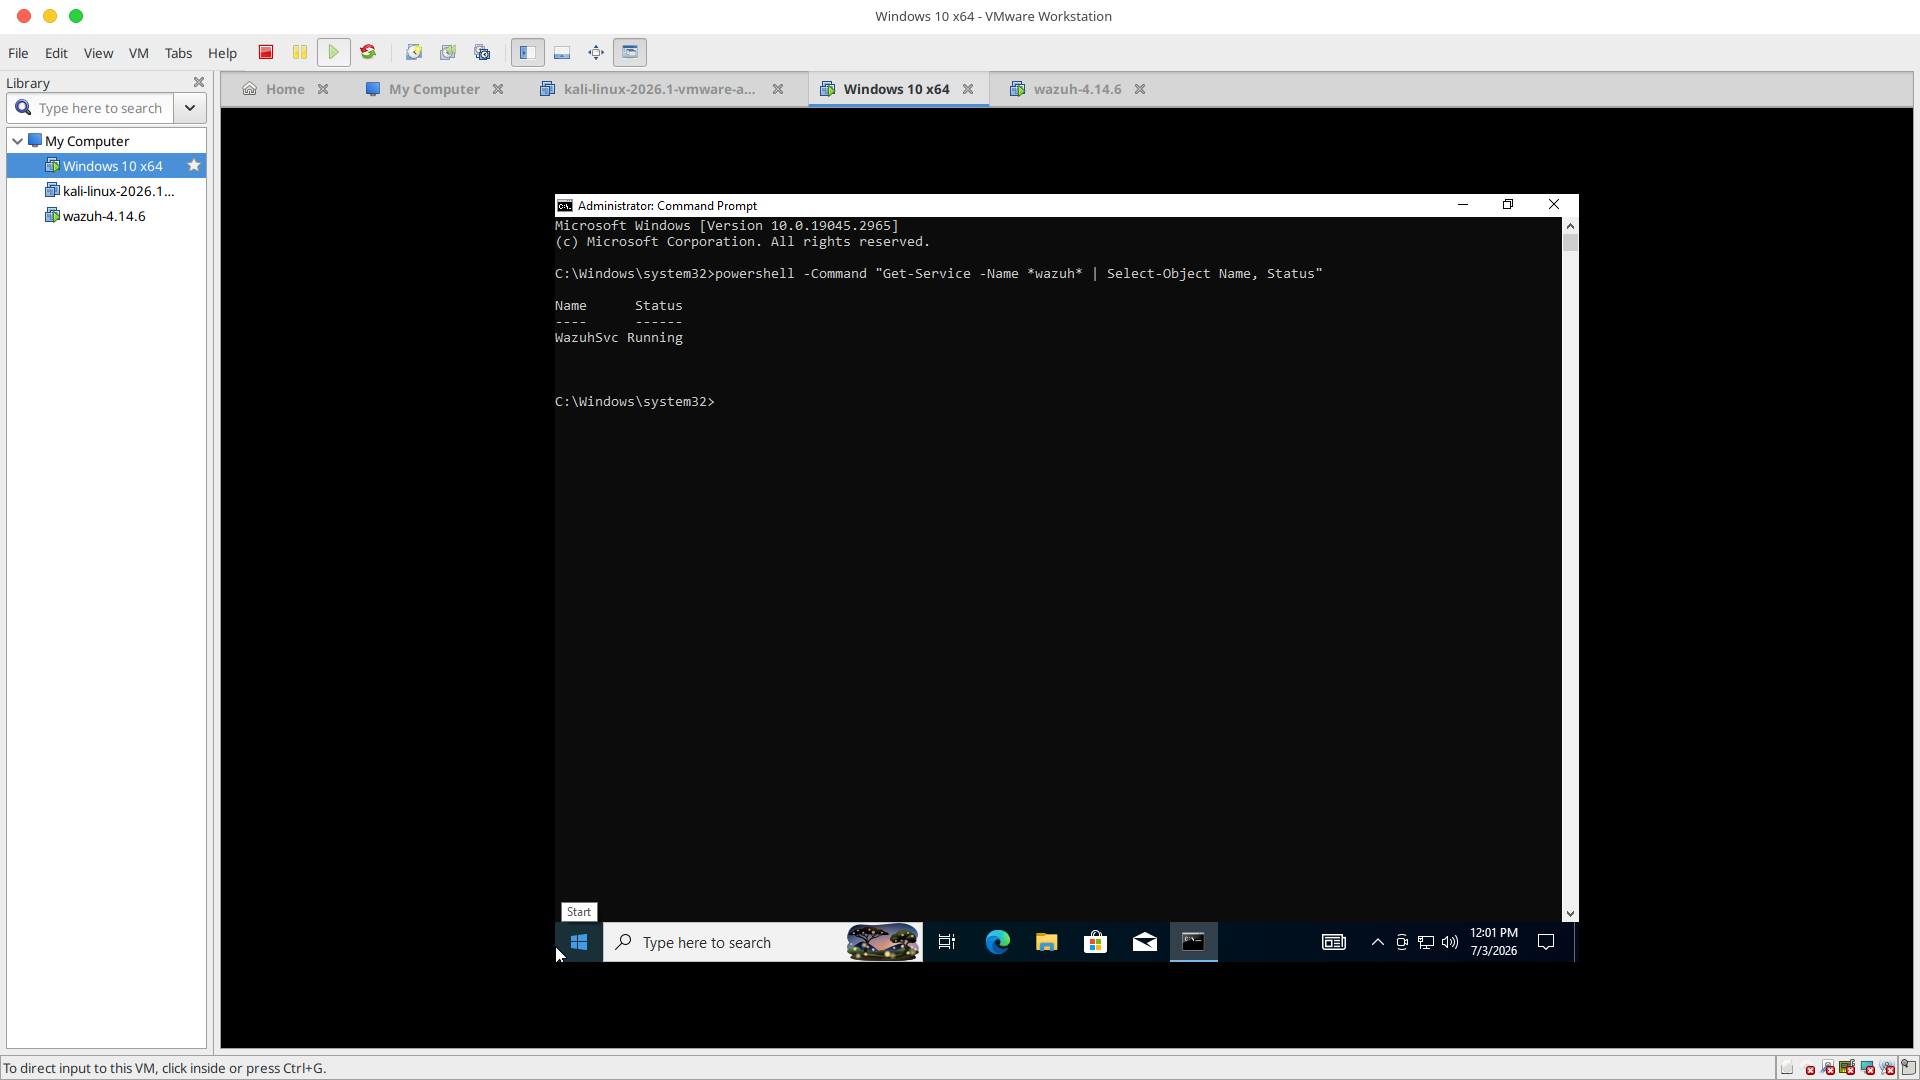Select wazuh-4.14.6 in the library tree

[96, 216]
